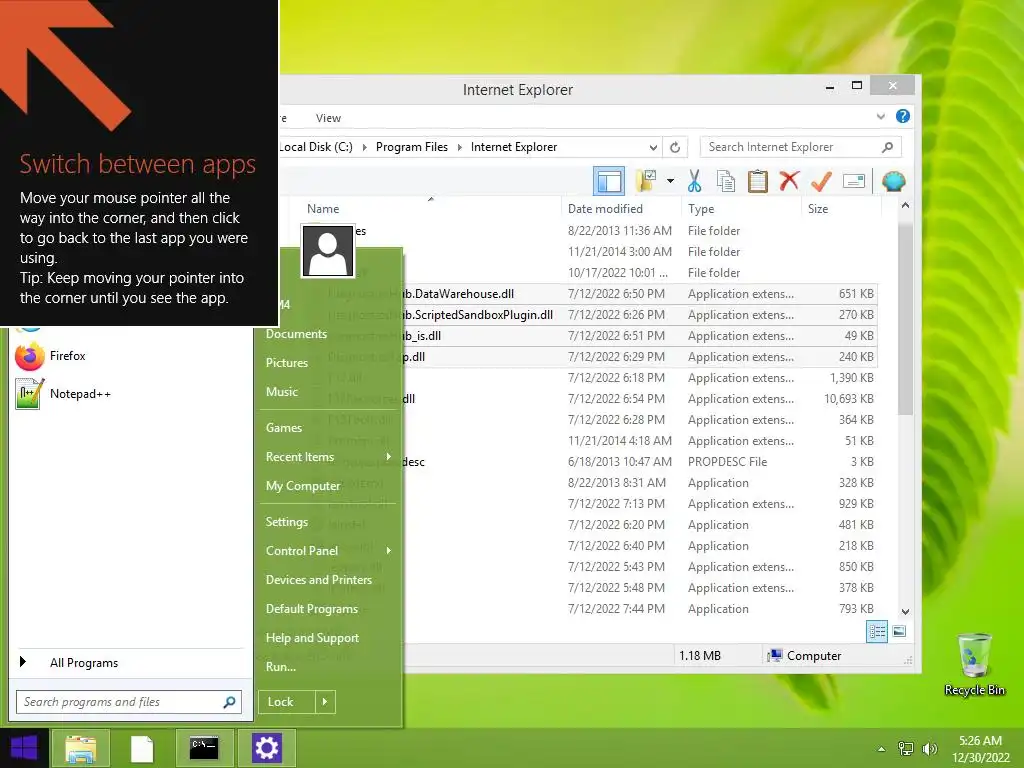Screen dimensions: 1024x768
Task: Expand the arrow after Program Files breadcrumb
Action: pyautogui.click(x=459, y=148)
